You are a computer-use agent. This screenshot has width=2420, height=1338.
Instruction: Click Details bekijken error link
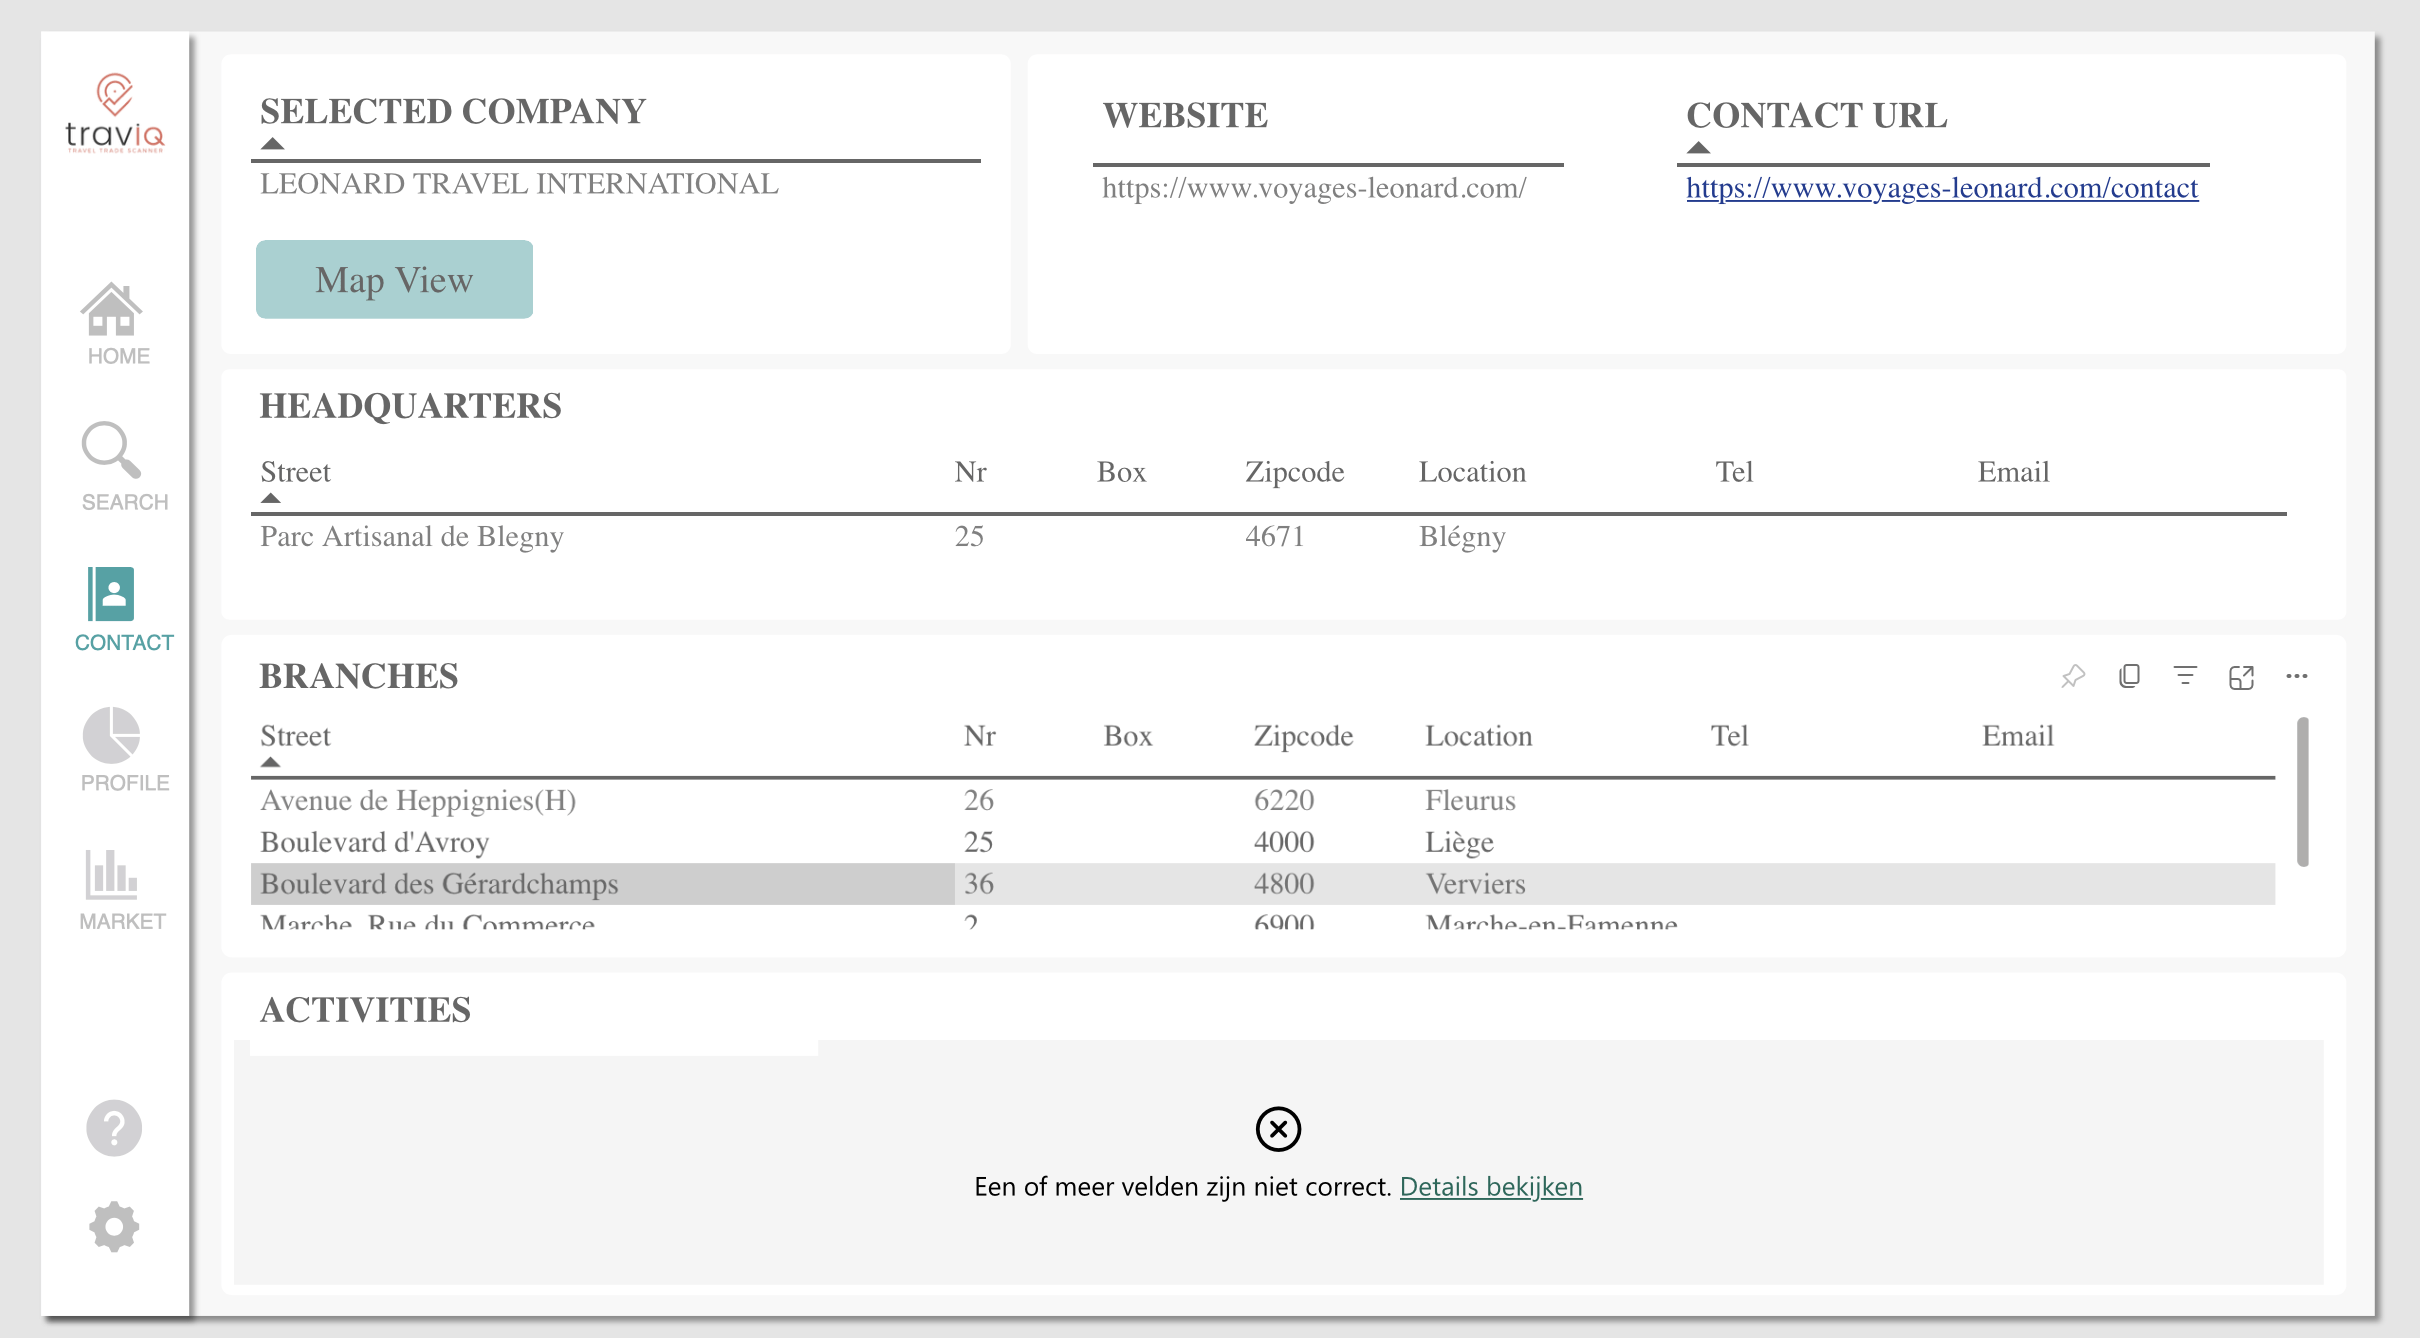point(1490,1187)
